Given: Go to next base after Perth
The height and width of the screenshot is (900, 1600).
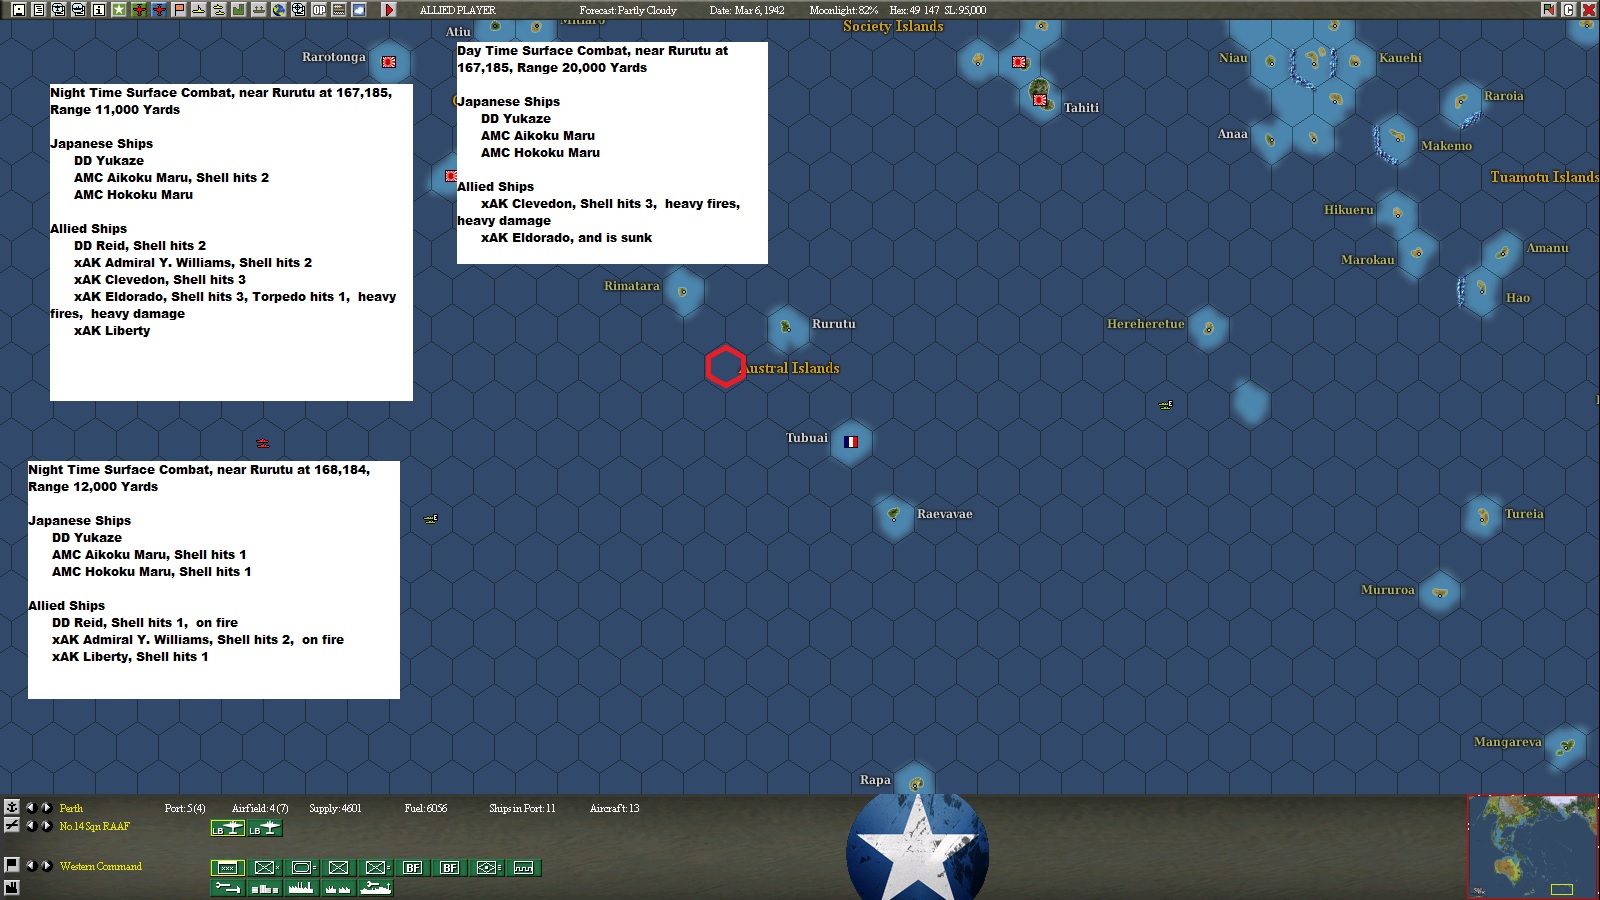Looking at the screenshot, I should point(46,807).
